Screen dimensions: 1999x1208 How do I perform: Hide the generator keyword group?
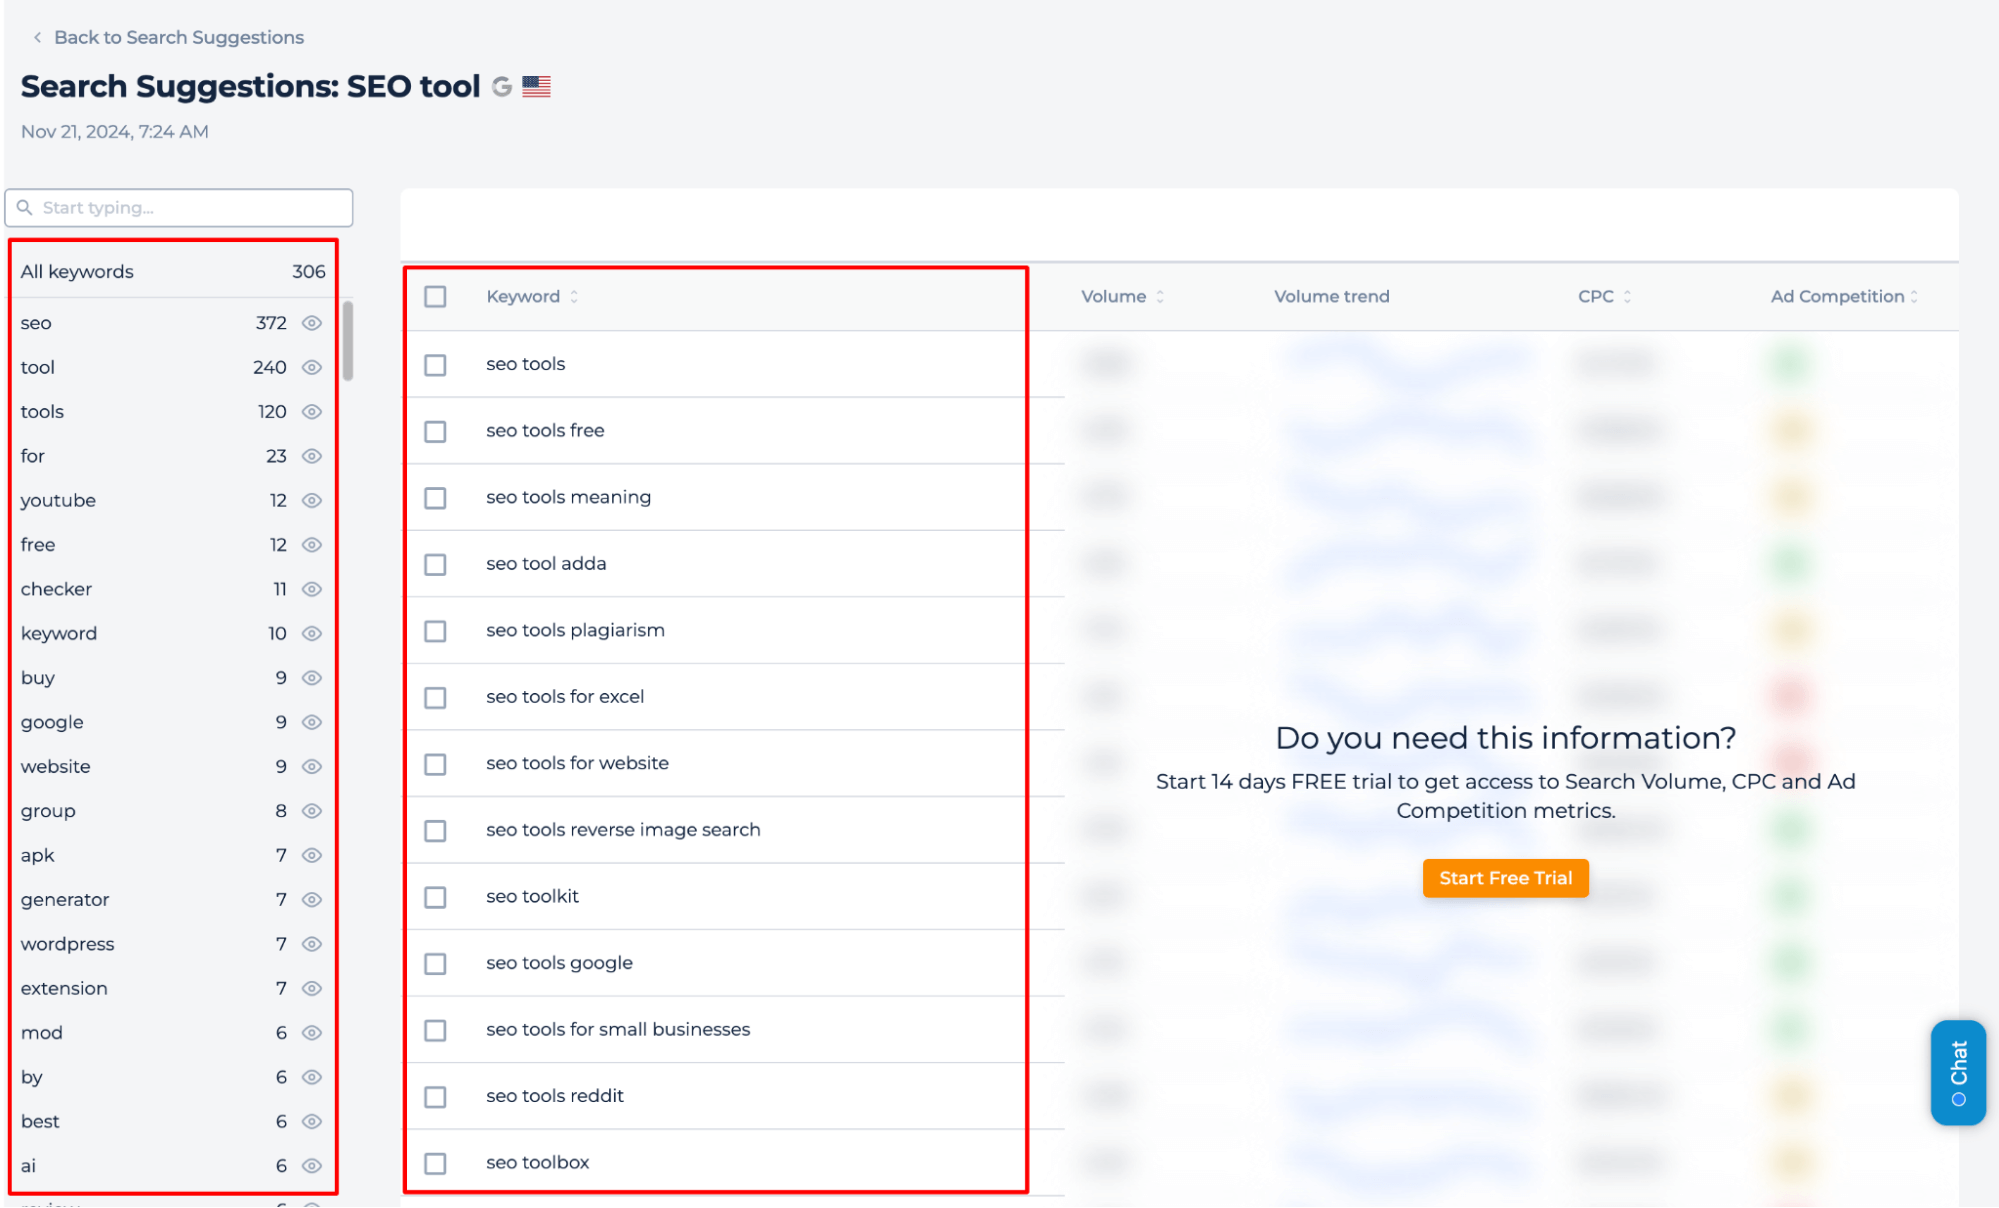[x=312, y=900]
